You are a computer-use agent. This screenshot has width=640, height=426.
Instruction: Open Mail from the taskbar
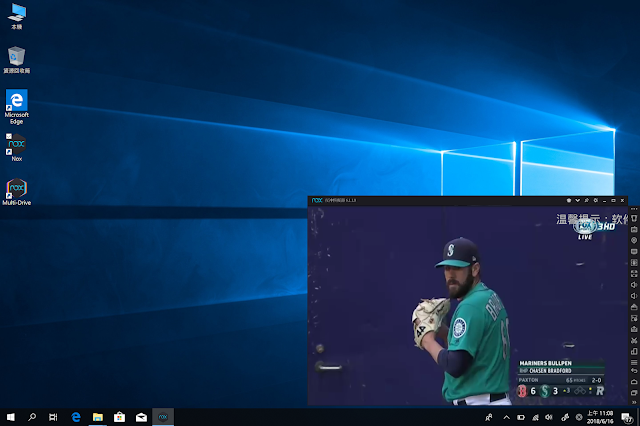pyautogui.click(x=141, y=417)
